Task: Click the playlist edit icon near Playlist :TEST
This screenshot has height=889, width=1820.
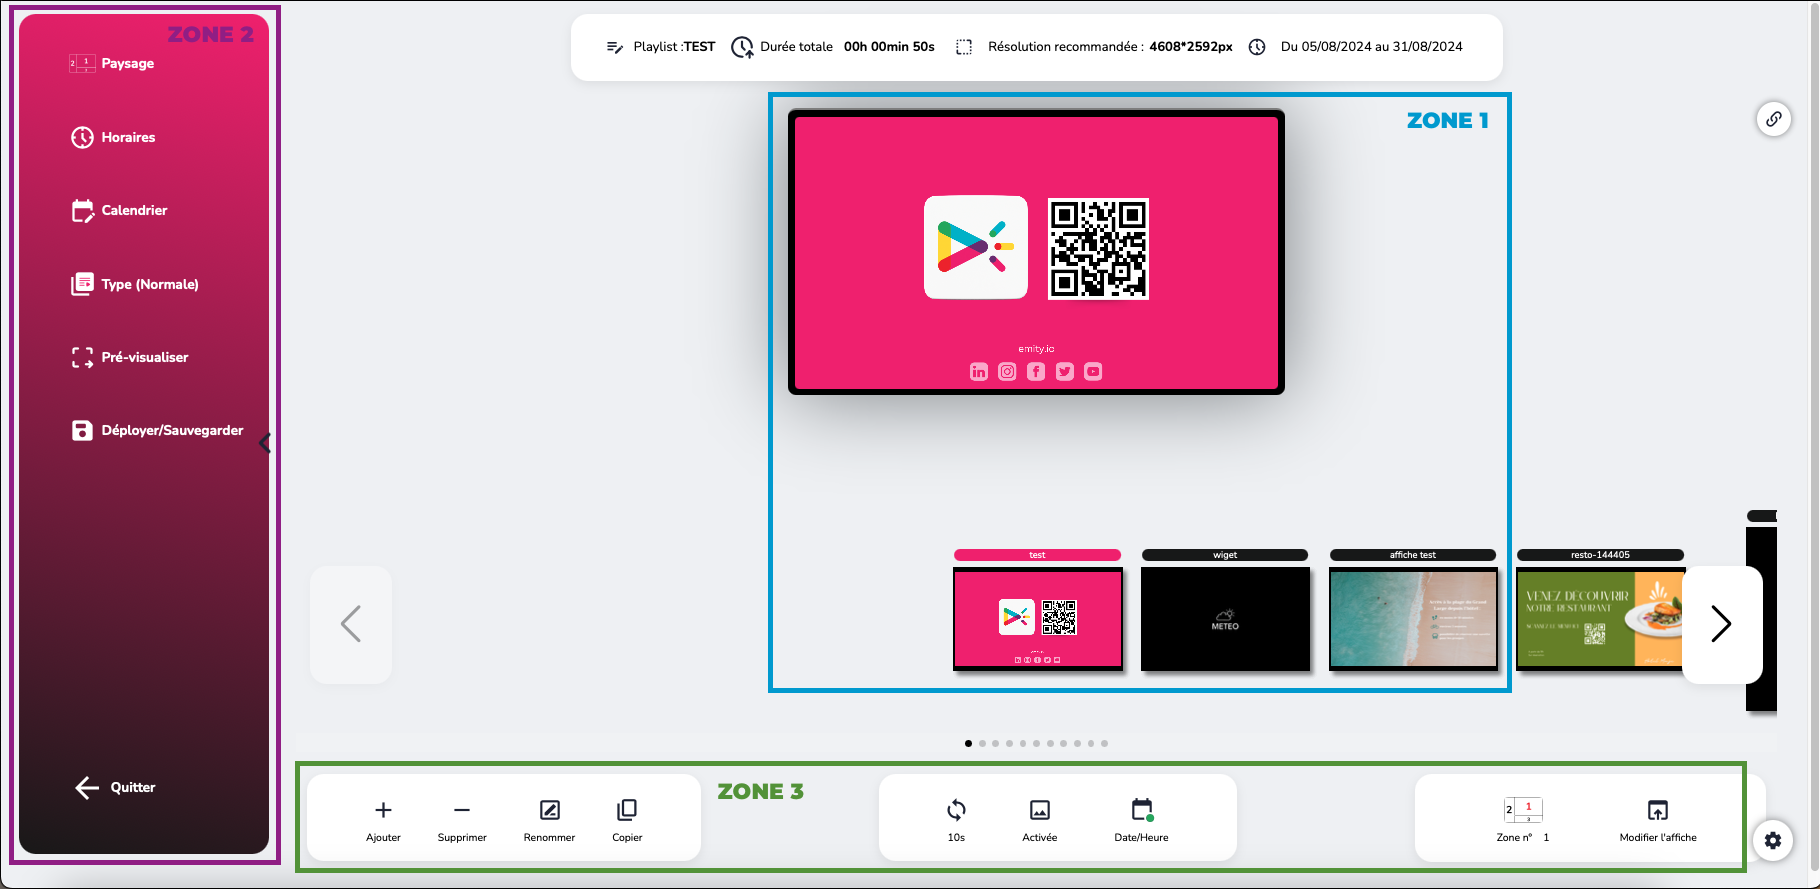Action: (x=615, y=47)
